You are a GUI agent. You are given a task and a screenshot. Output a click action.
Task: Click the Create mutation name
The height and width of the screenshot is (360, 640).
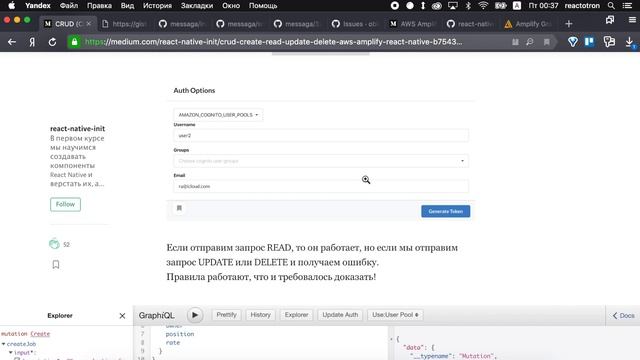coord(40,334)
